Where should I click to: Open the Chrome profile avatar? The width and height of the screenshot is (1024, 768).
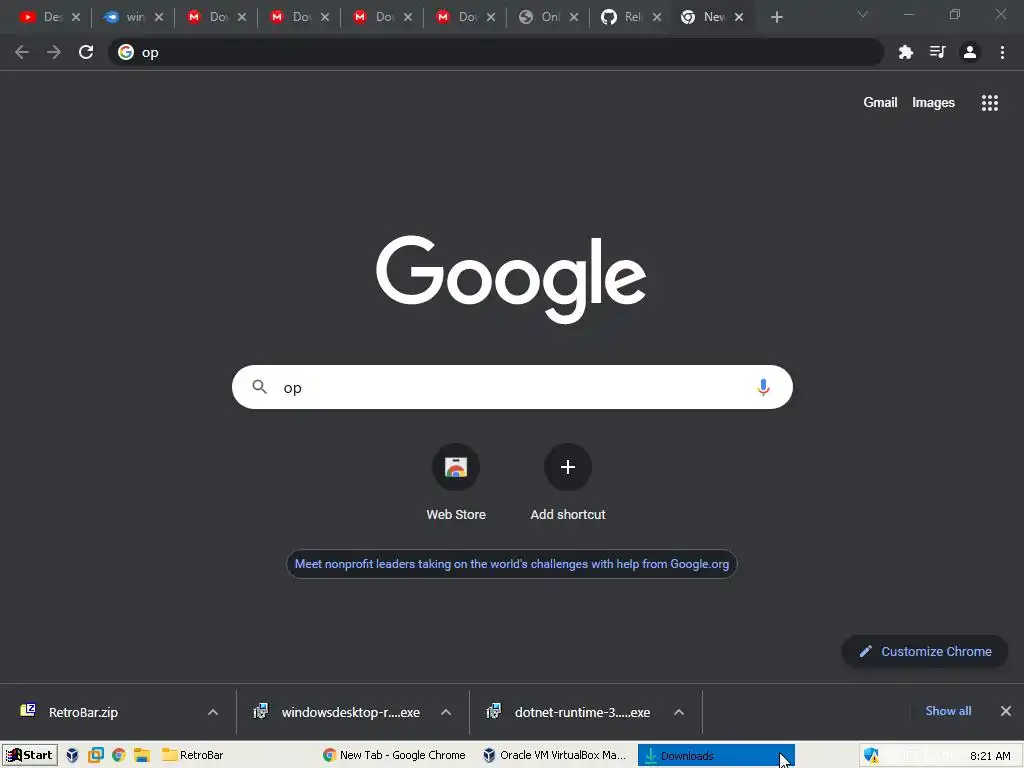point(970,52)
